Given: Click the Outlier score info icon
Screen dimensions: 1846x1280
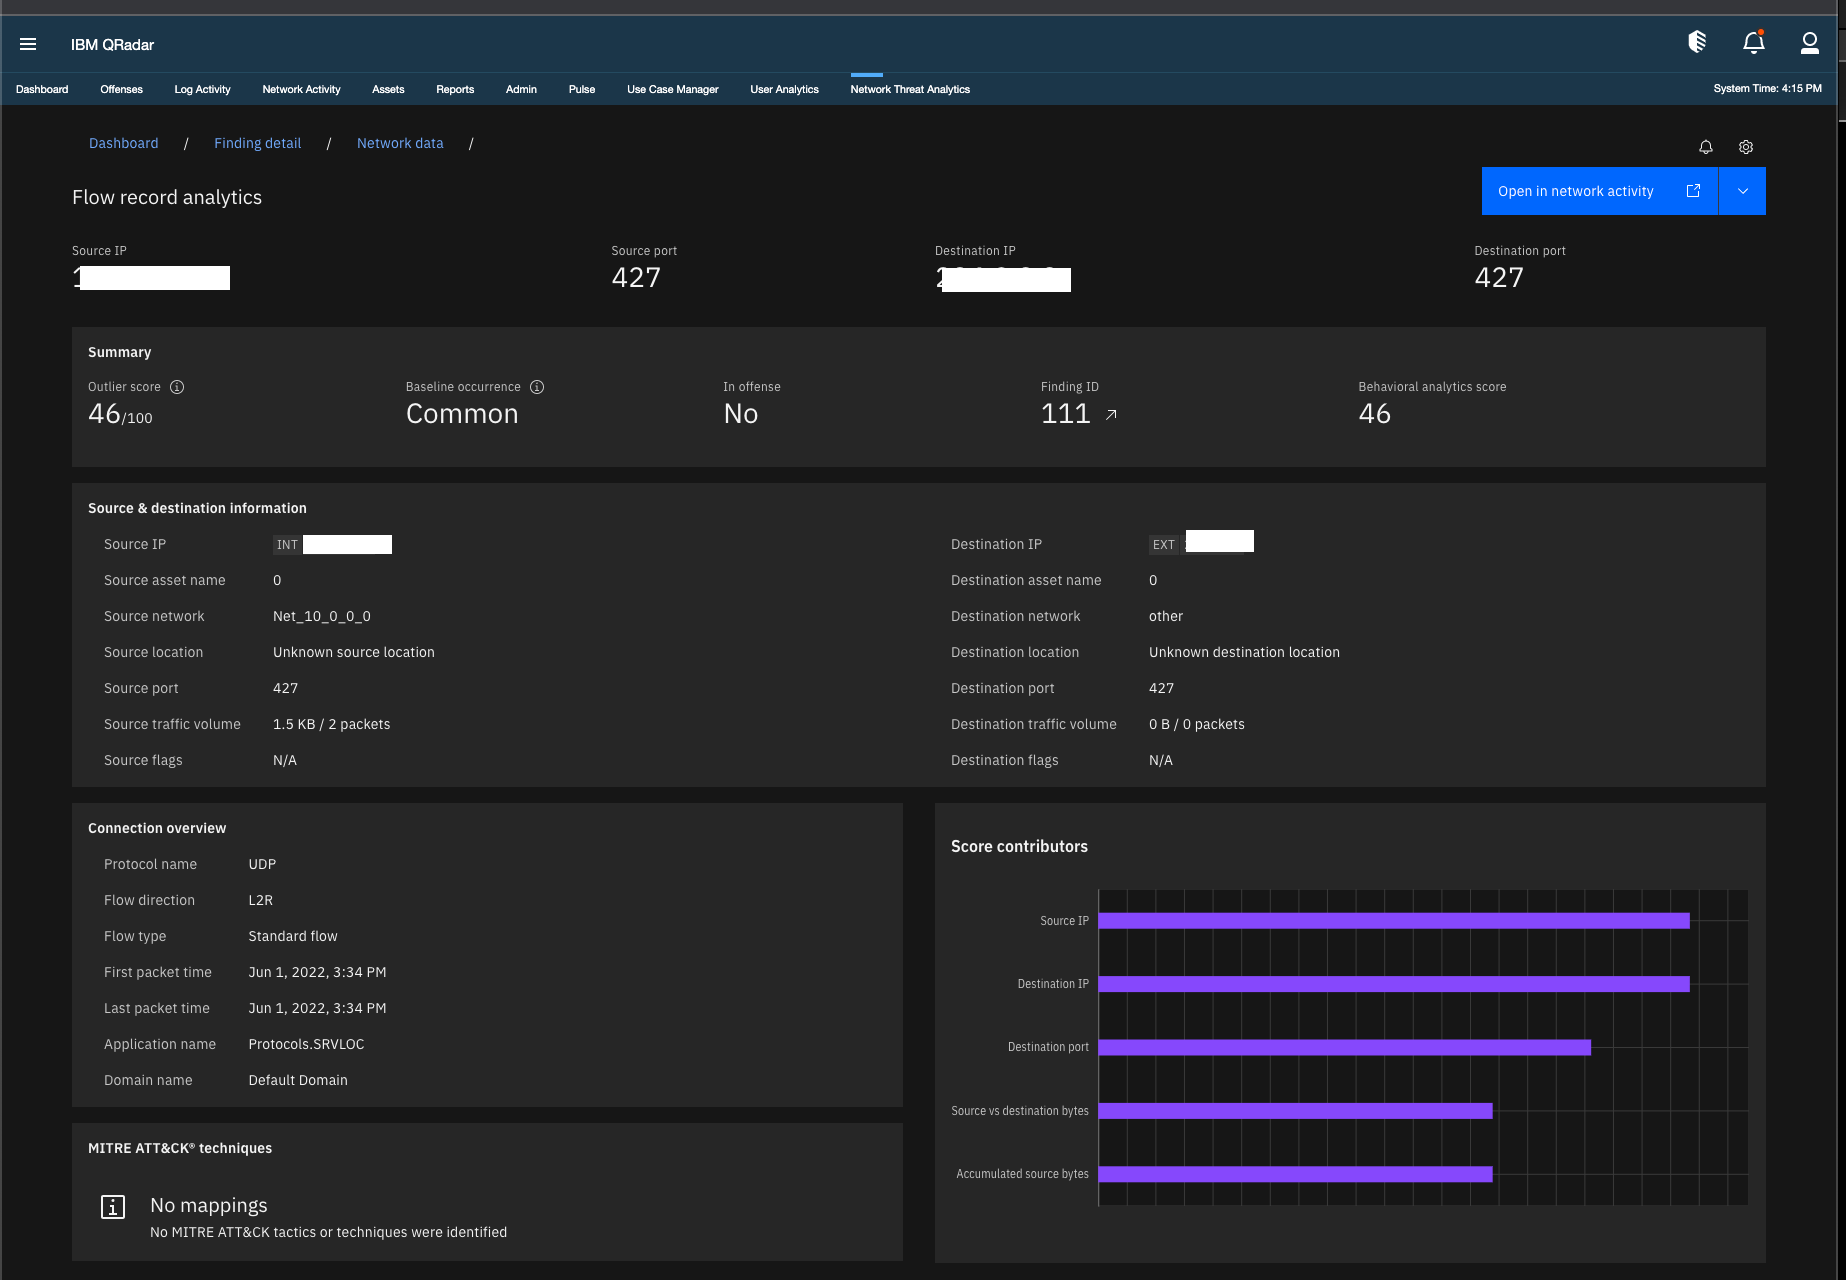Looking at the screenshot, I should click(x=177, y=387).
